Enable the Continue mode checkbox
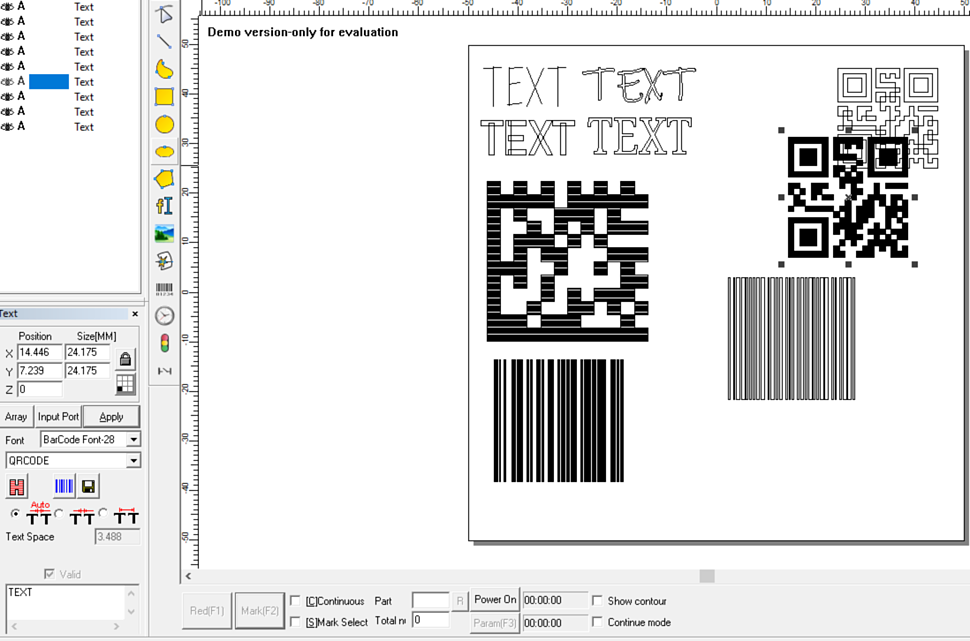The height and width of the screenshot is (641, 970). coord(597,621)
